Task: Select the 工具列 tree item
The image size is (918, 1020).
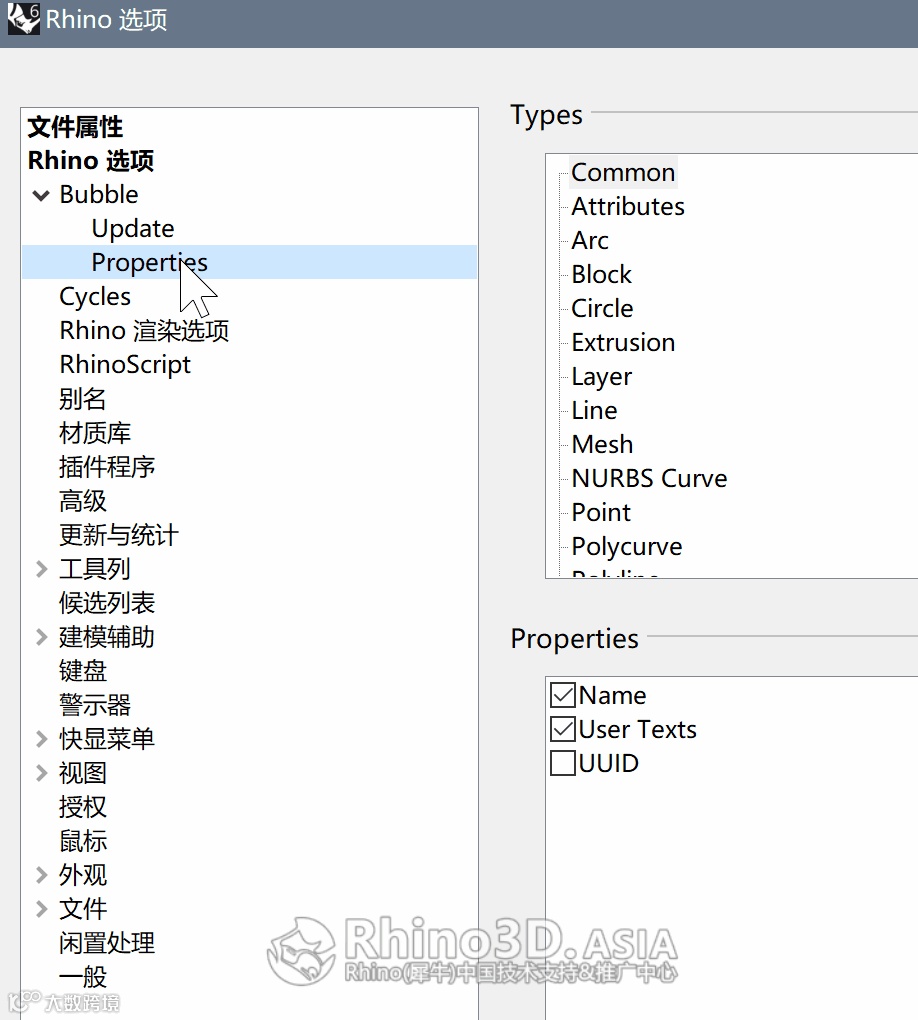Action: coord(94,569)
